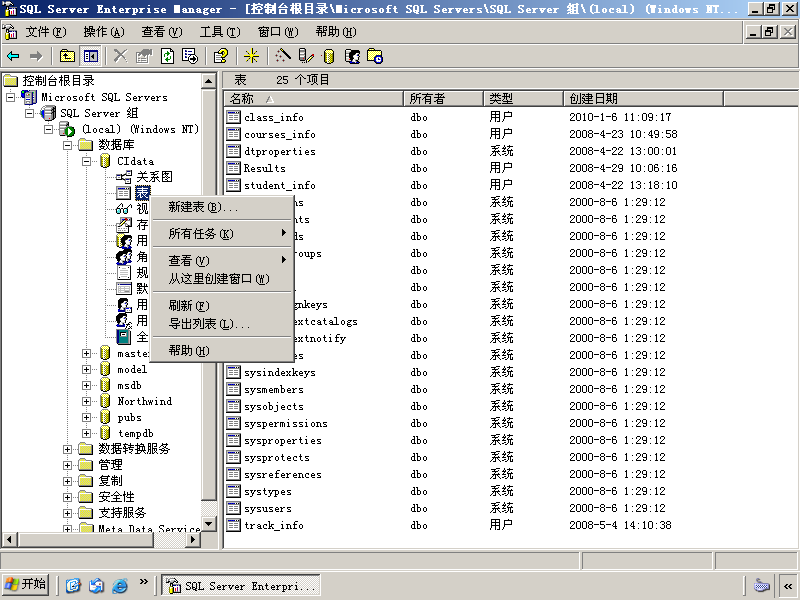
Task: Expand the 安全性 folder node
Action: coord(67,497)
